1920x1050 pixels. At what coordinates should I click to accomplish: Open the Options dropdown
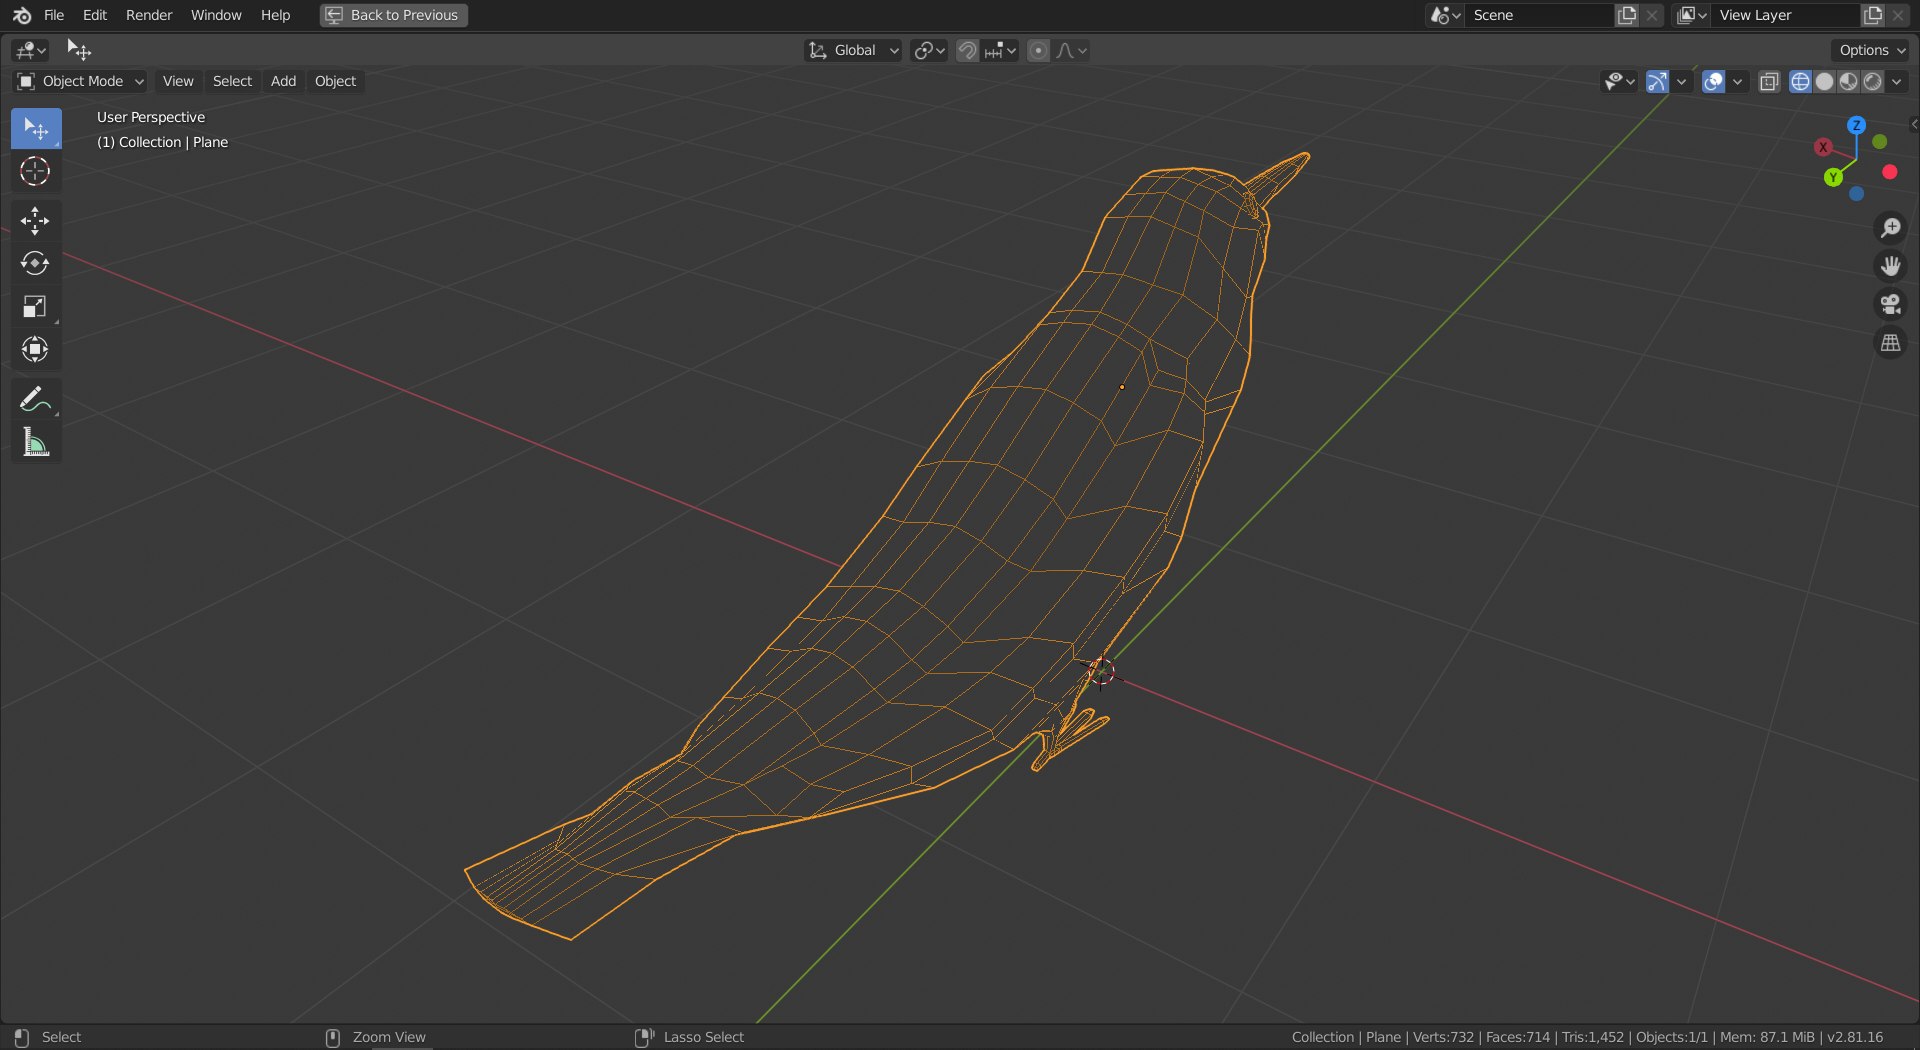[1872, 50]
